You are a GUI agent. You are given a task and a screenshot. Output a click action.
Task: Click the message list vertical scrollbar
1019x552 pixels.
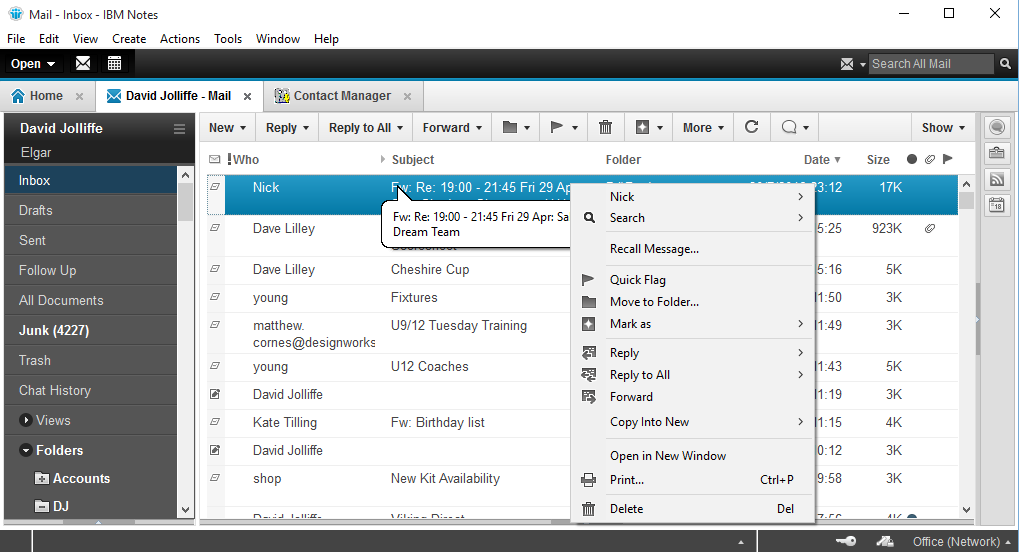click(x=966, y=350)
